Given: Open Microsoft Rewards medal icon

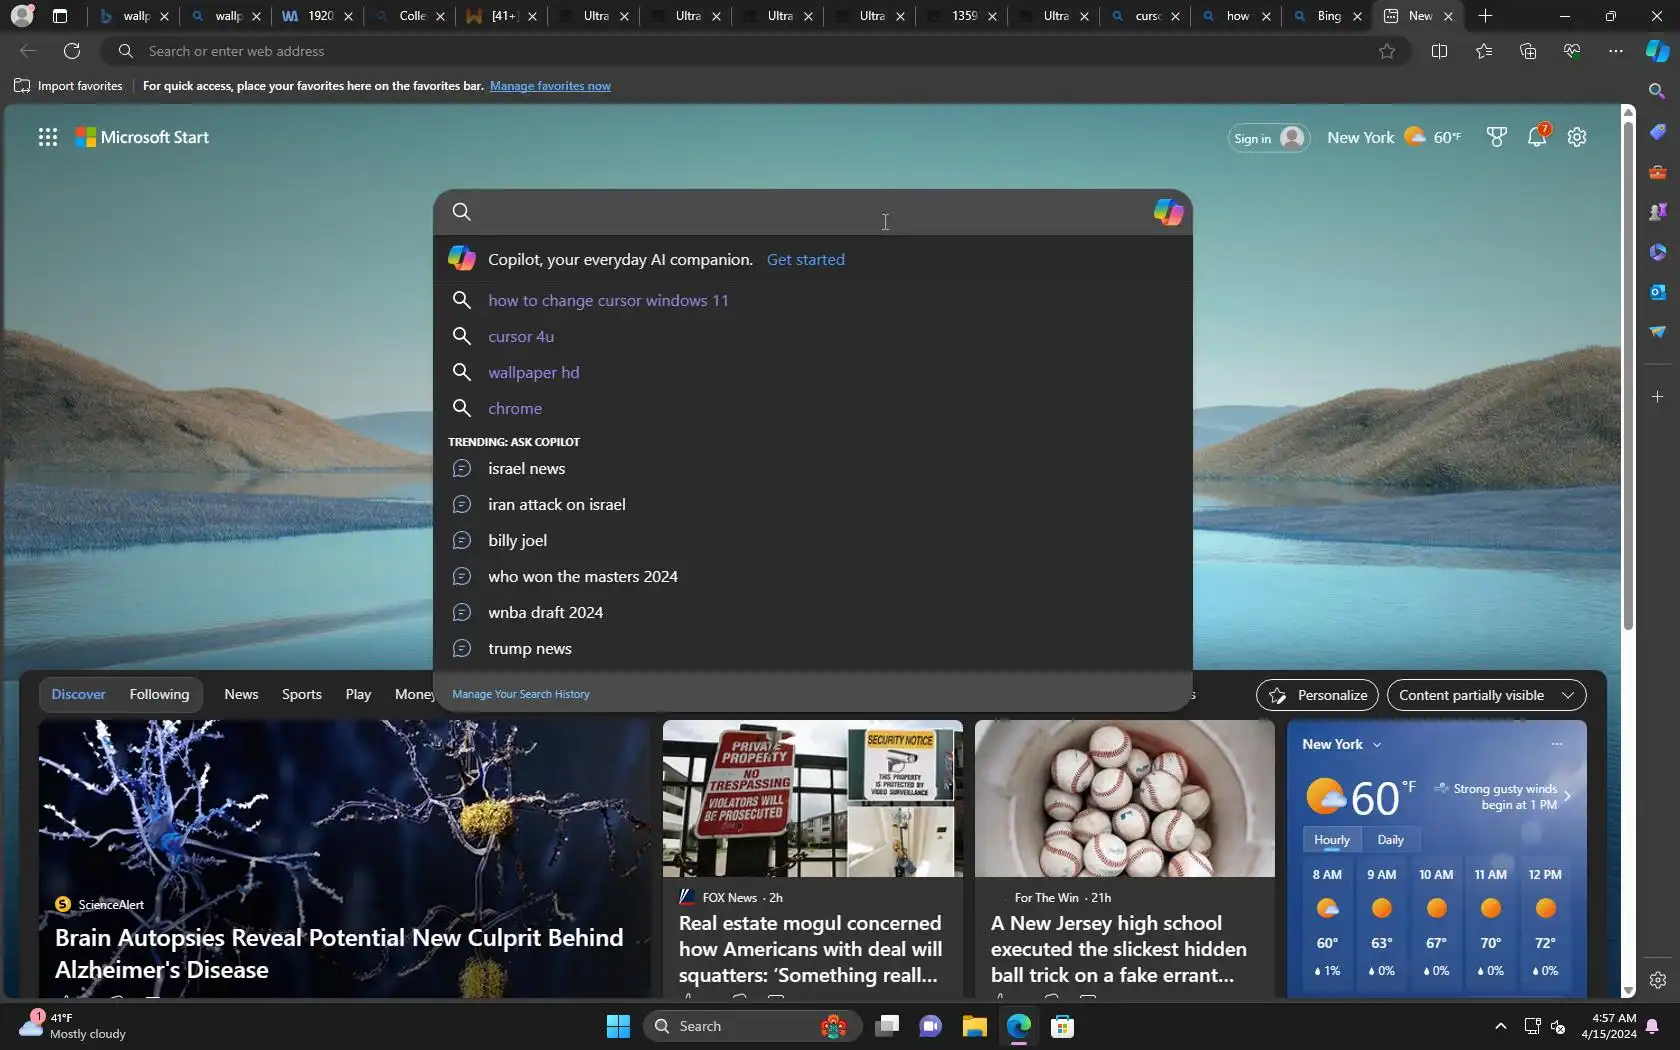Looking at the screenshot, I should (1496, 137).
